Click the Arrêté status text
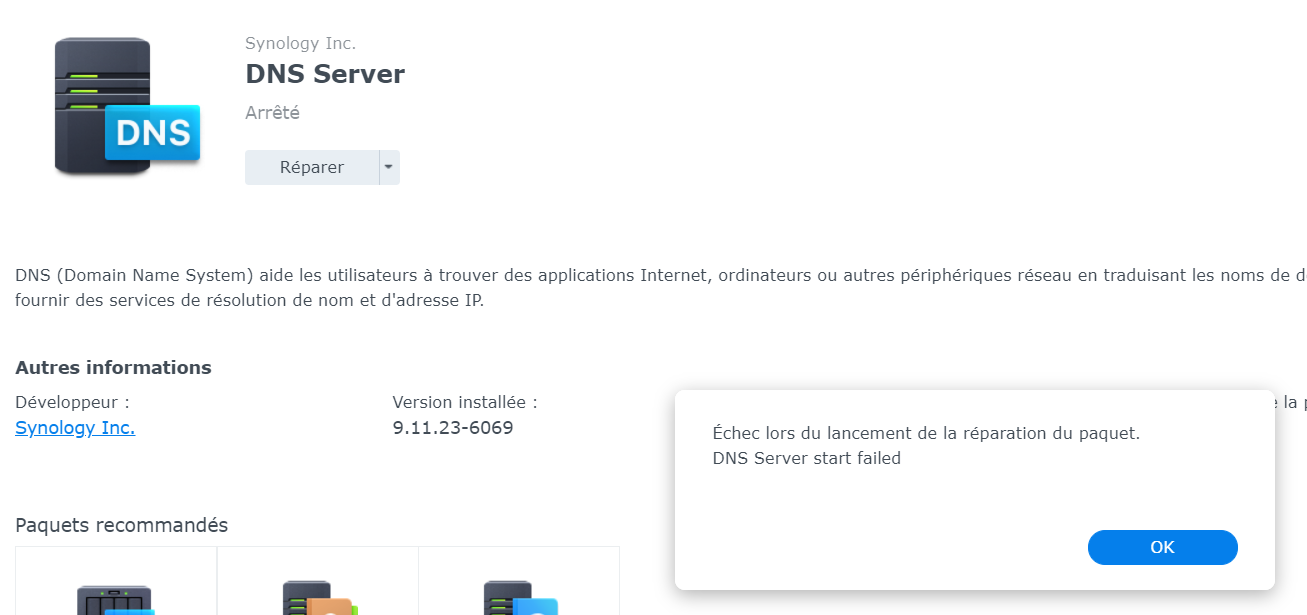 pyautogui.click(x=272, y=113)
